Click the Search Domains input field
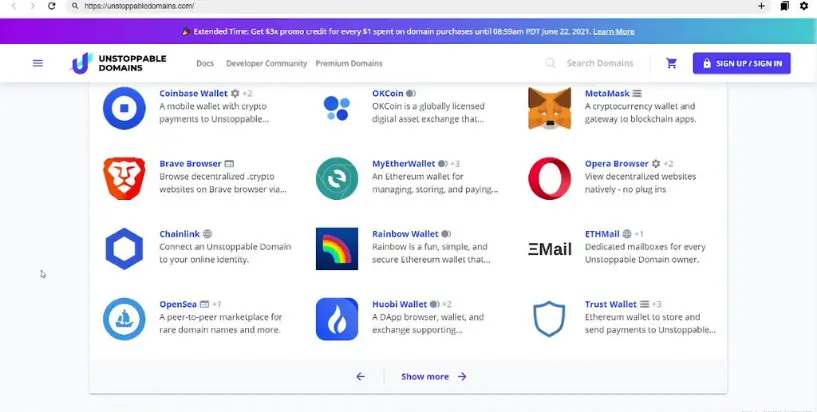The height and width of the screenshot is (412, 817). pyautogui.click(x=600, y=63)
